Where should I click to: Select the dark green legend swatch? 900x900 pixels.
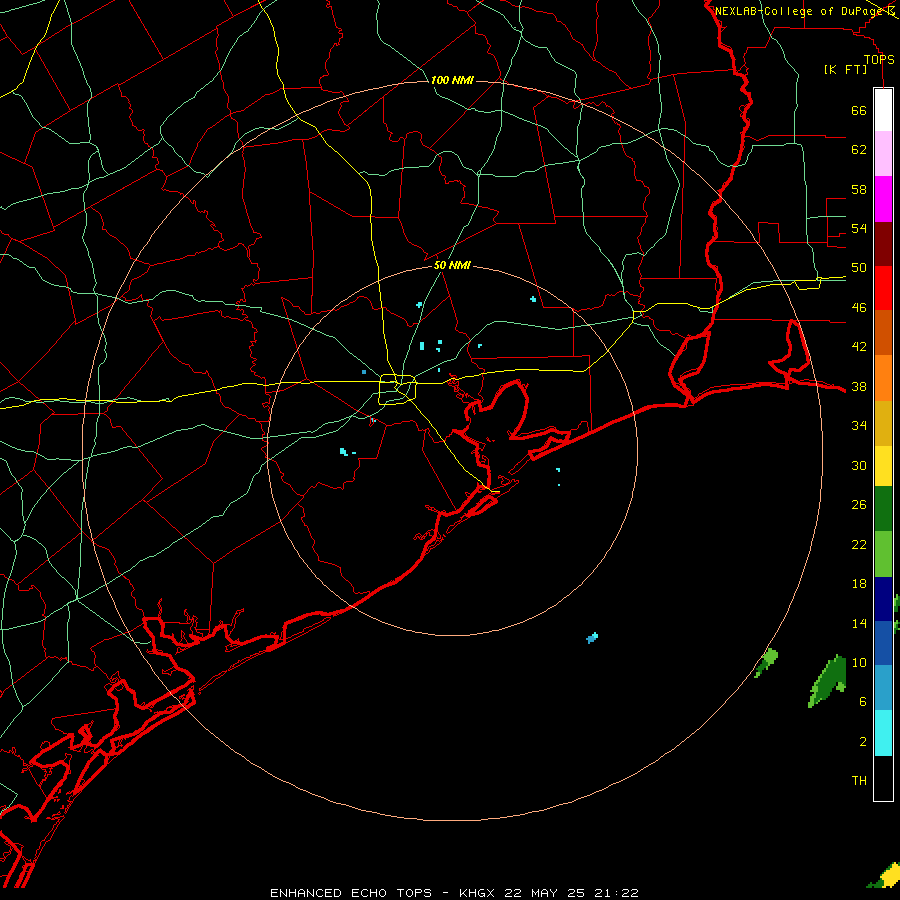pos(883,509)
